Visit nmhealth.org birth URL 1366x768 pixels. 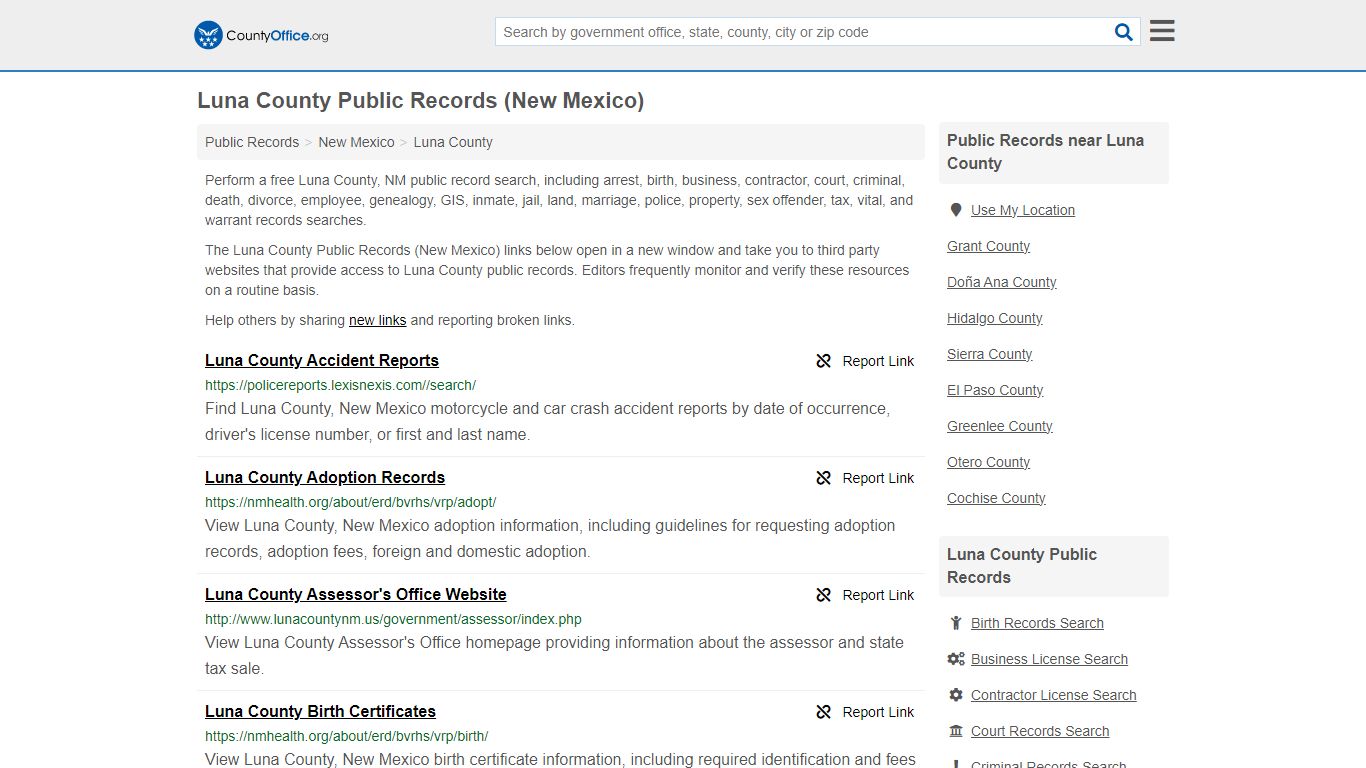click(x=346, y=736)
